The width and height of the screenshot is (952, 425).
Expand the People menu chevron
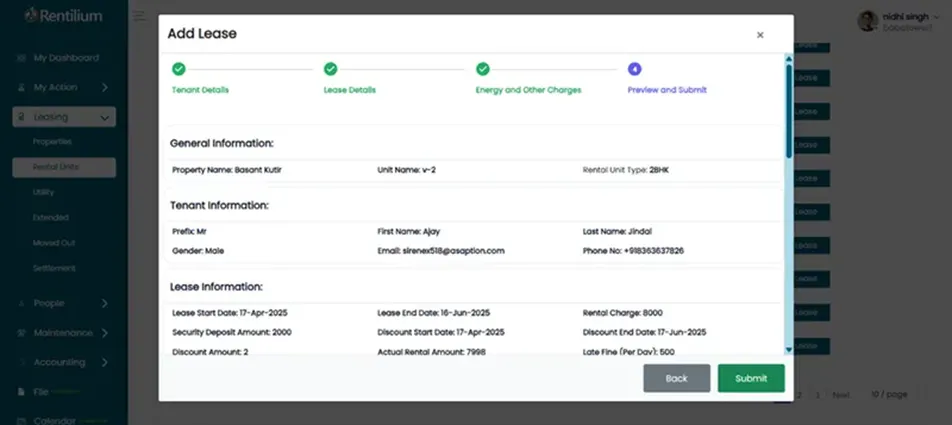point(104,303)
